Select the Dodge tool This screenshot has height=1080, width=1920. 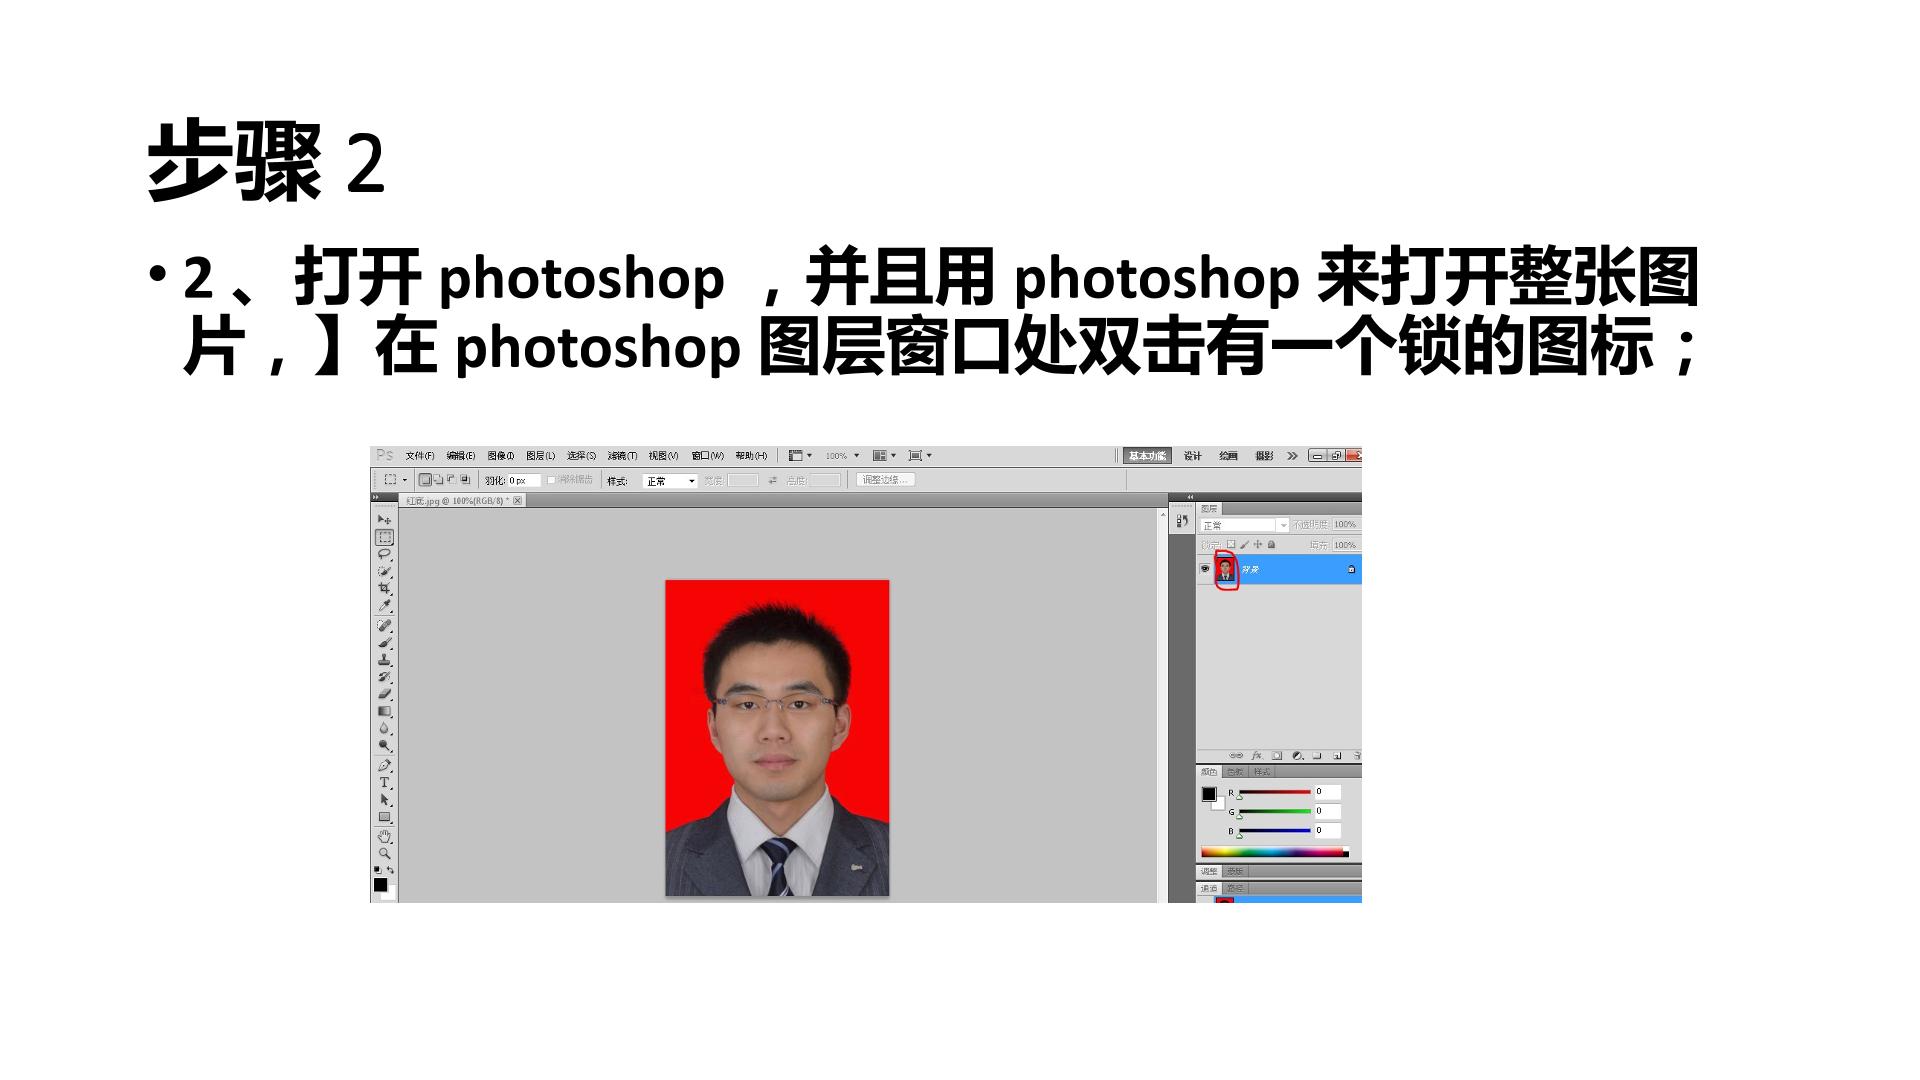coord(384,745)
